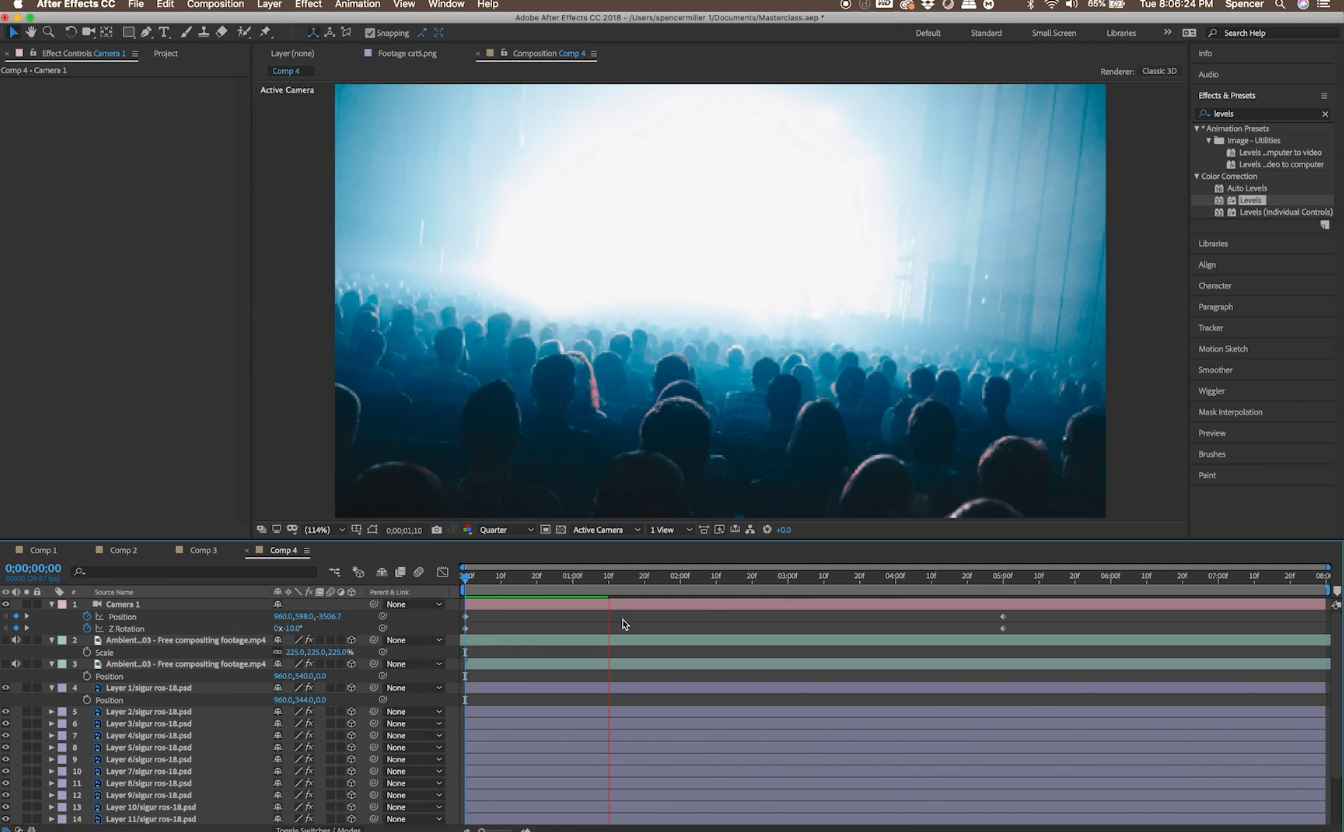Select the Clone Stamp tool
Image resolution: width=1344 pixels, height=832 pixels.
click(x=203, y=33)
